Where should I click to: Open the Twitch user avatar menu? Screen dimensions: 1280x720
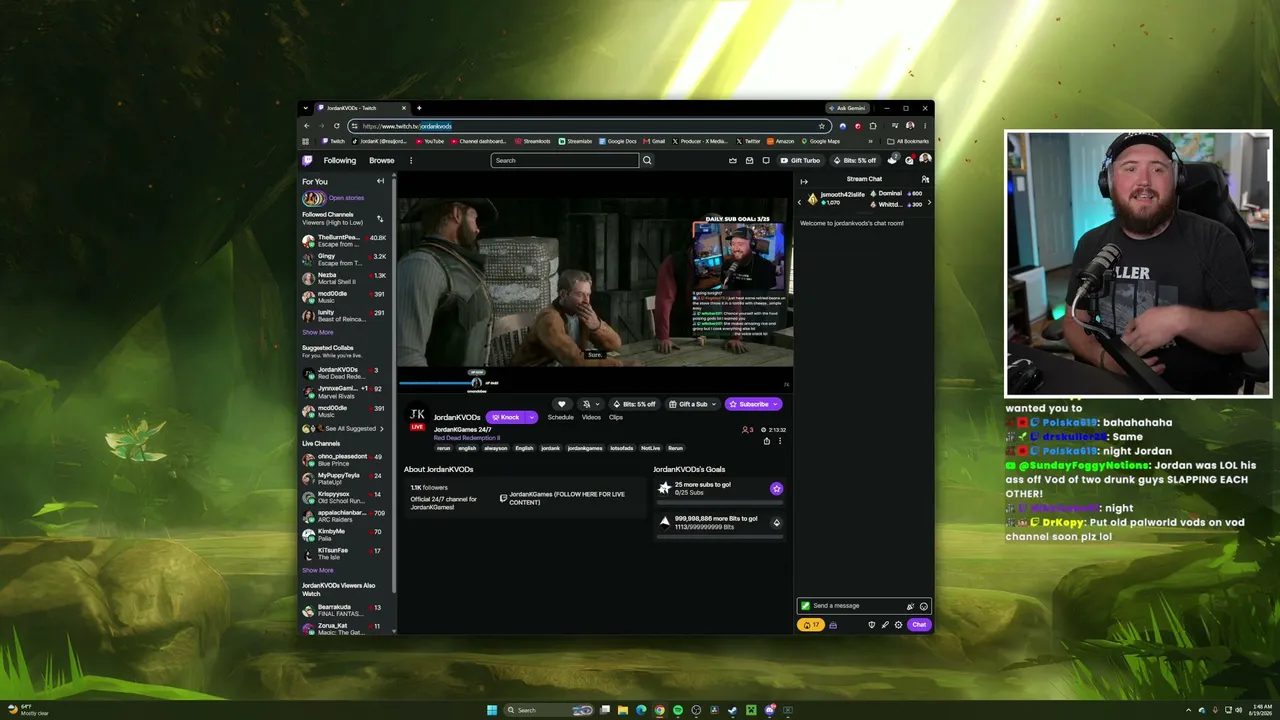coord(925,159)
